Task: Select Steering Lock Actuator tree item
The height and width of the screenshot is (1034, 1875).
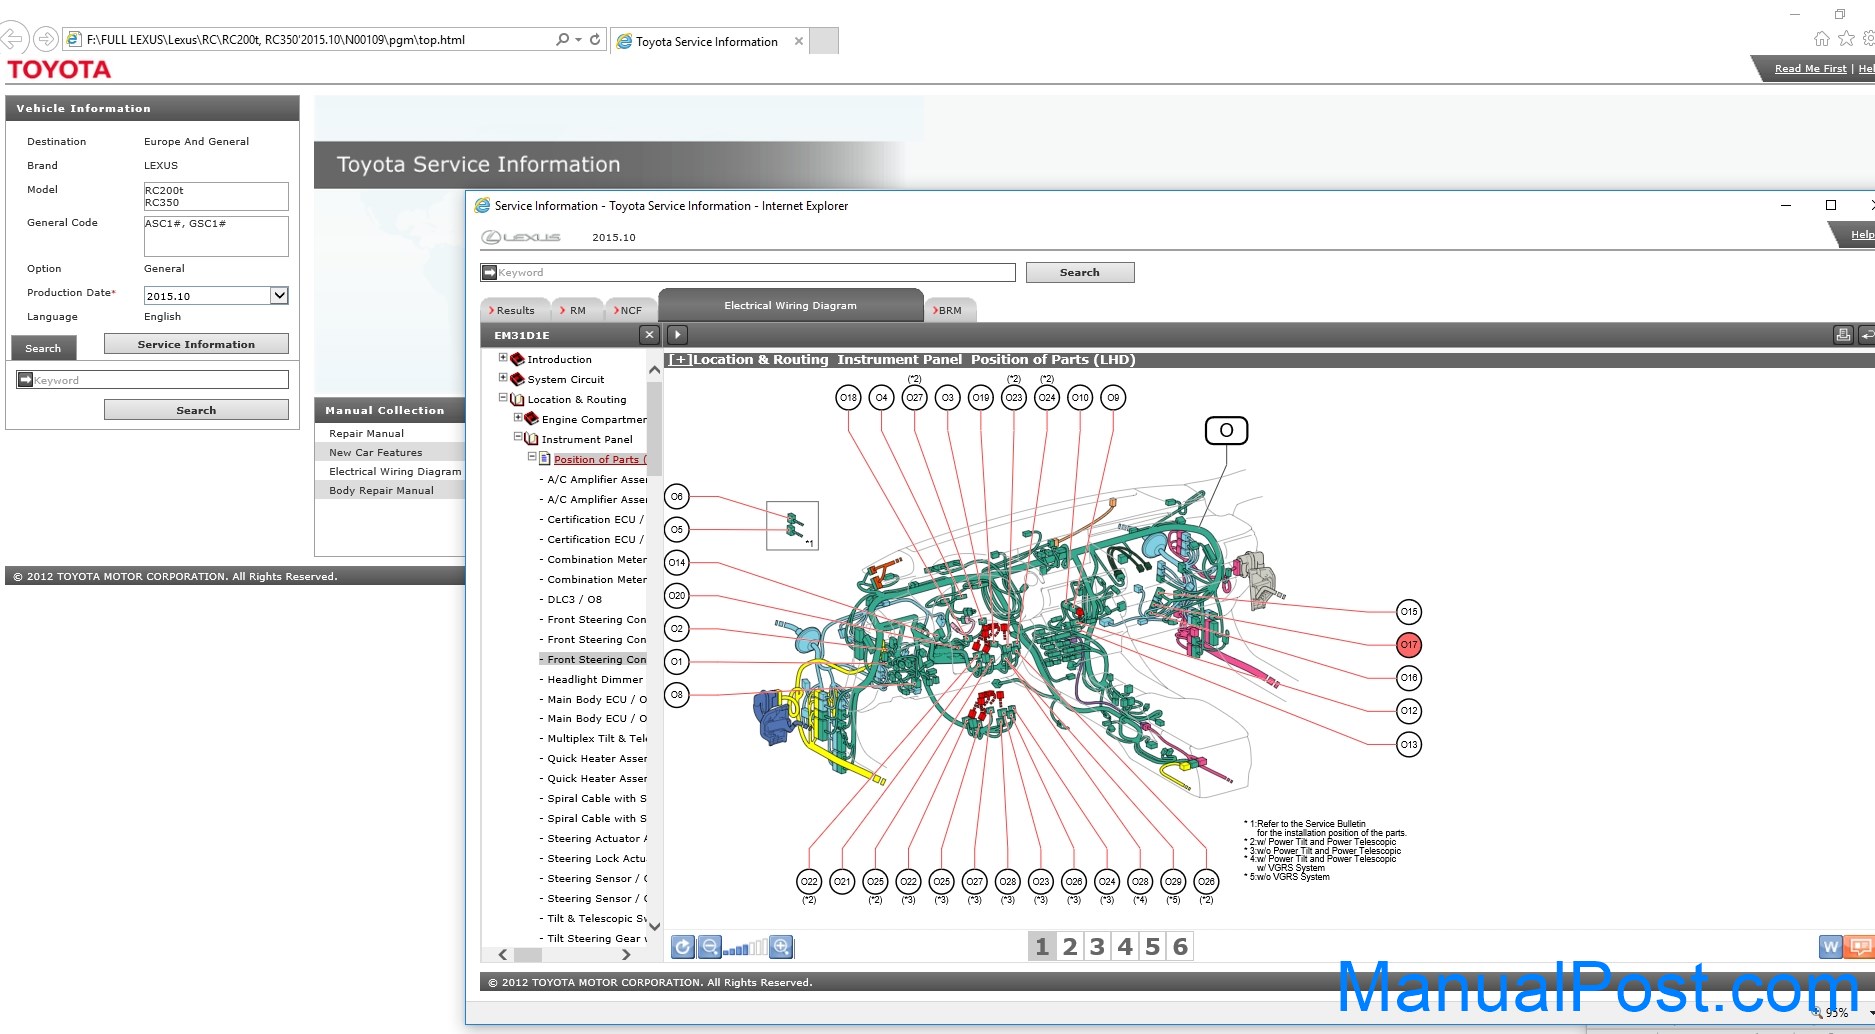Action: [596, 858]
